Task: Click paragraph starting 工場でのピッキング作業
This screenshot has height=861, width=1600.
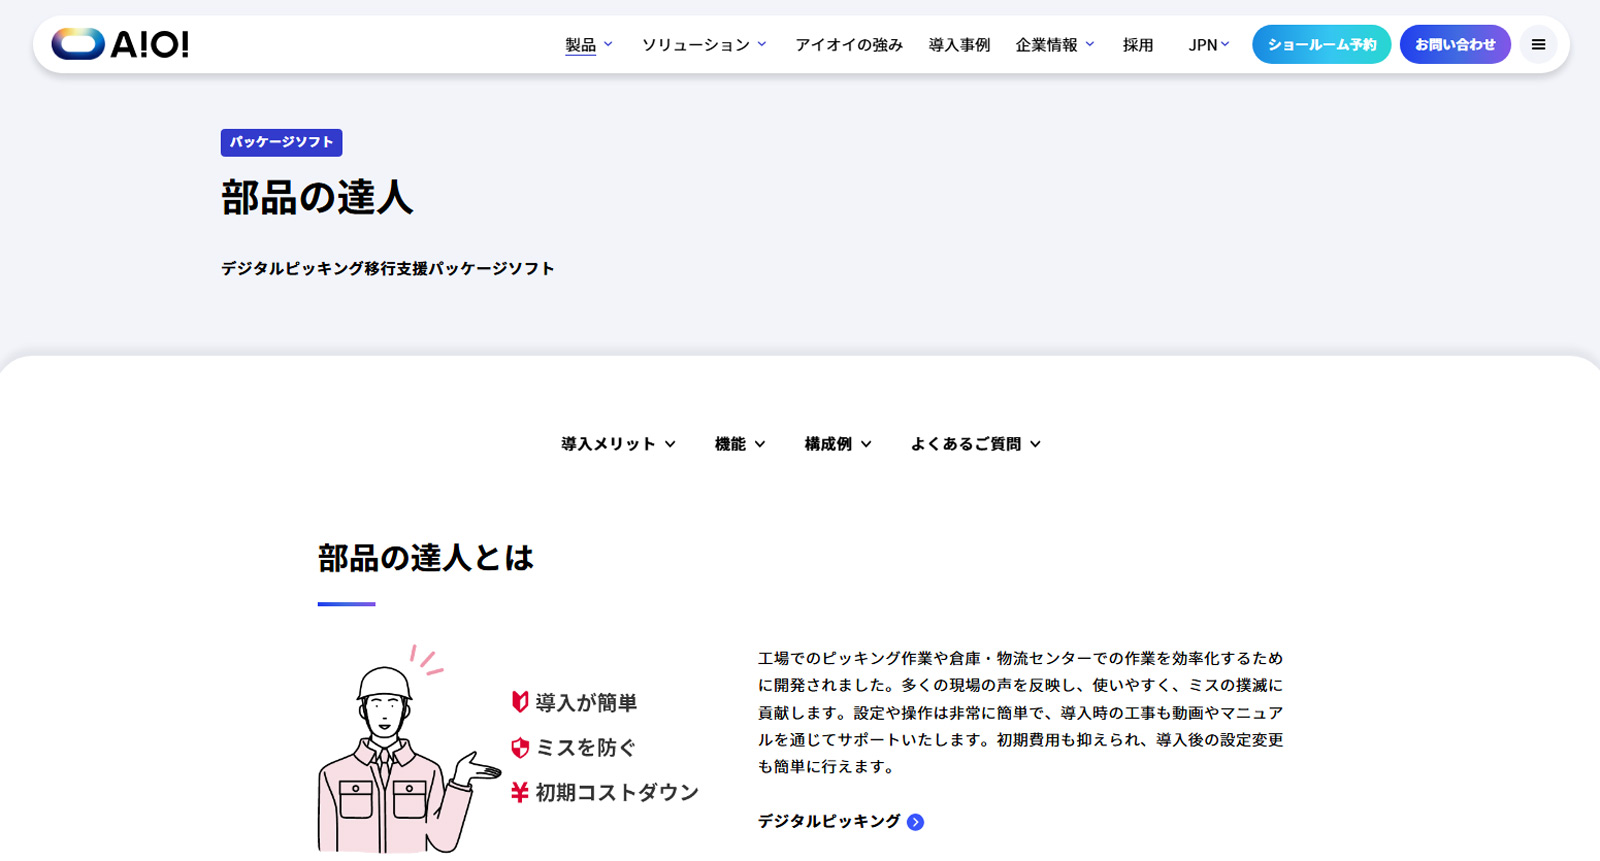Action: click(1020, 712)
